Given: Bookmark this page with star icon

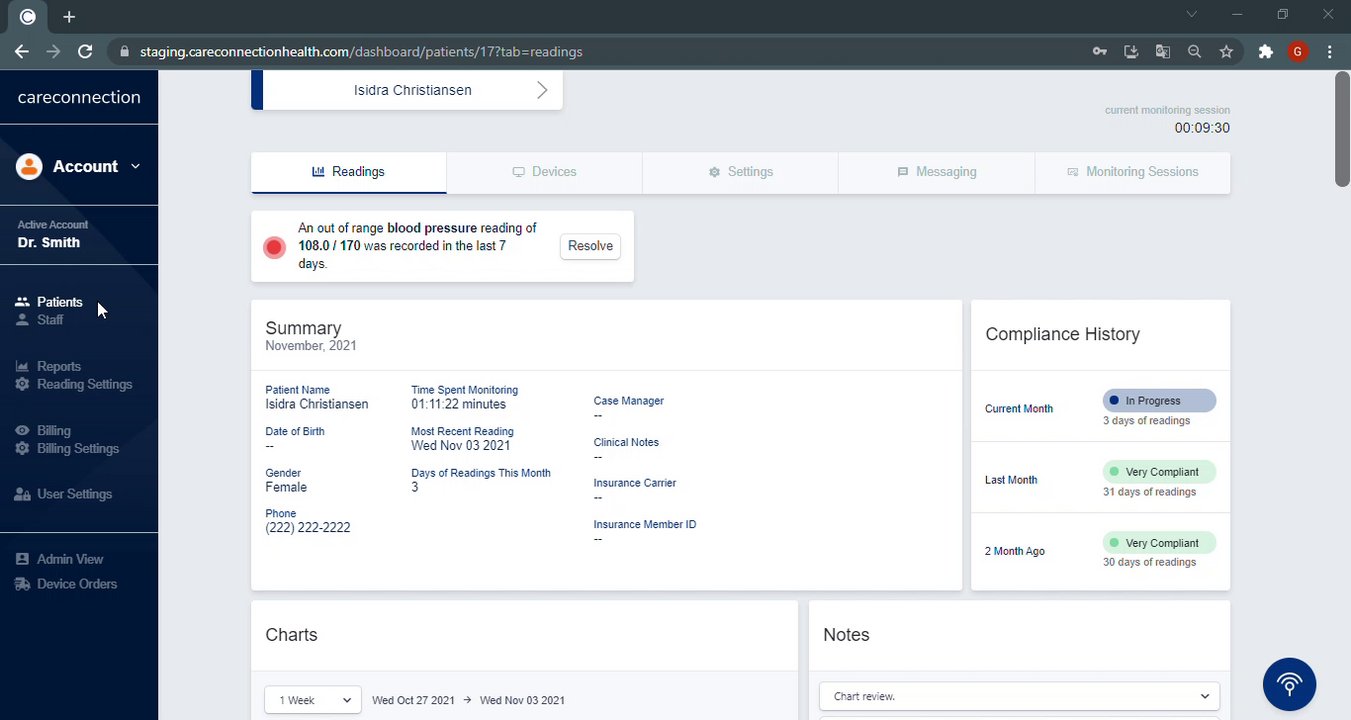Looking at the screenshot, I should [x=1226, y=51].
